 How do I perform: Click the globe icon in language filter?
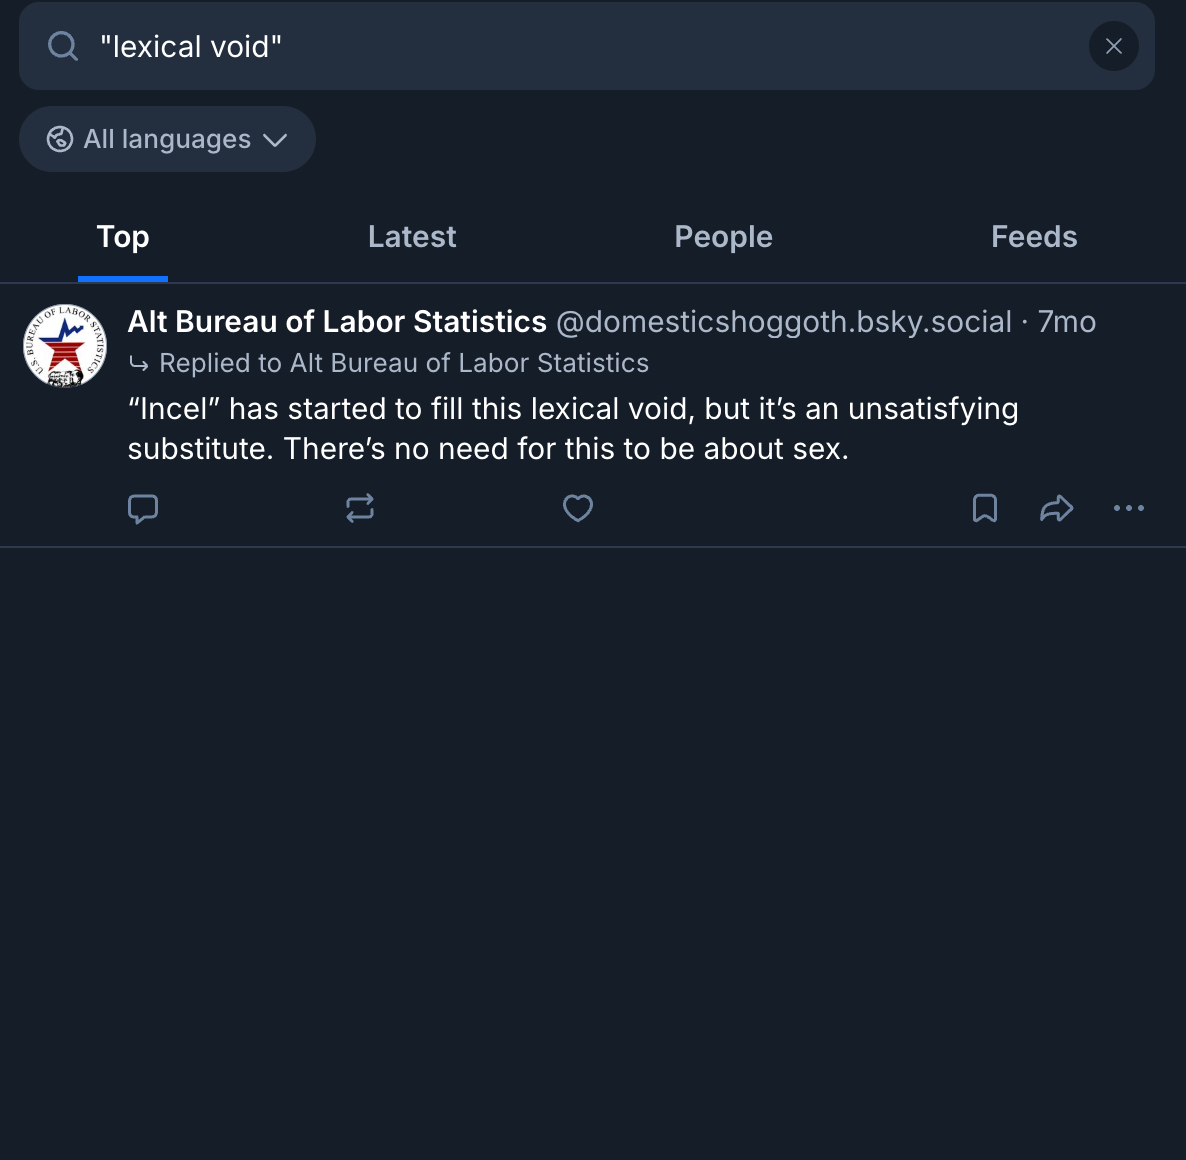point(60,139)
